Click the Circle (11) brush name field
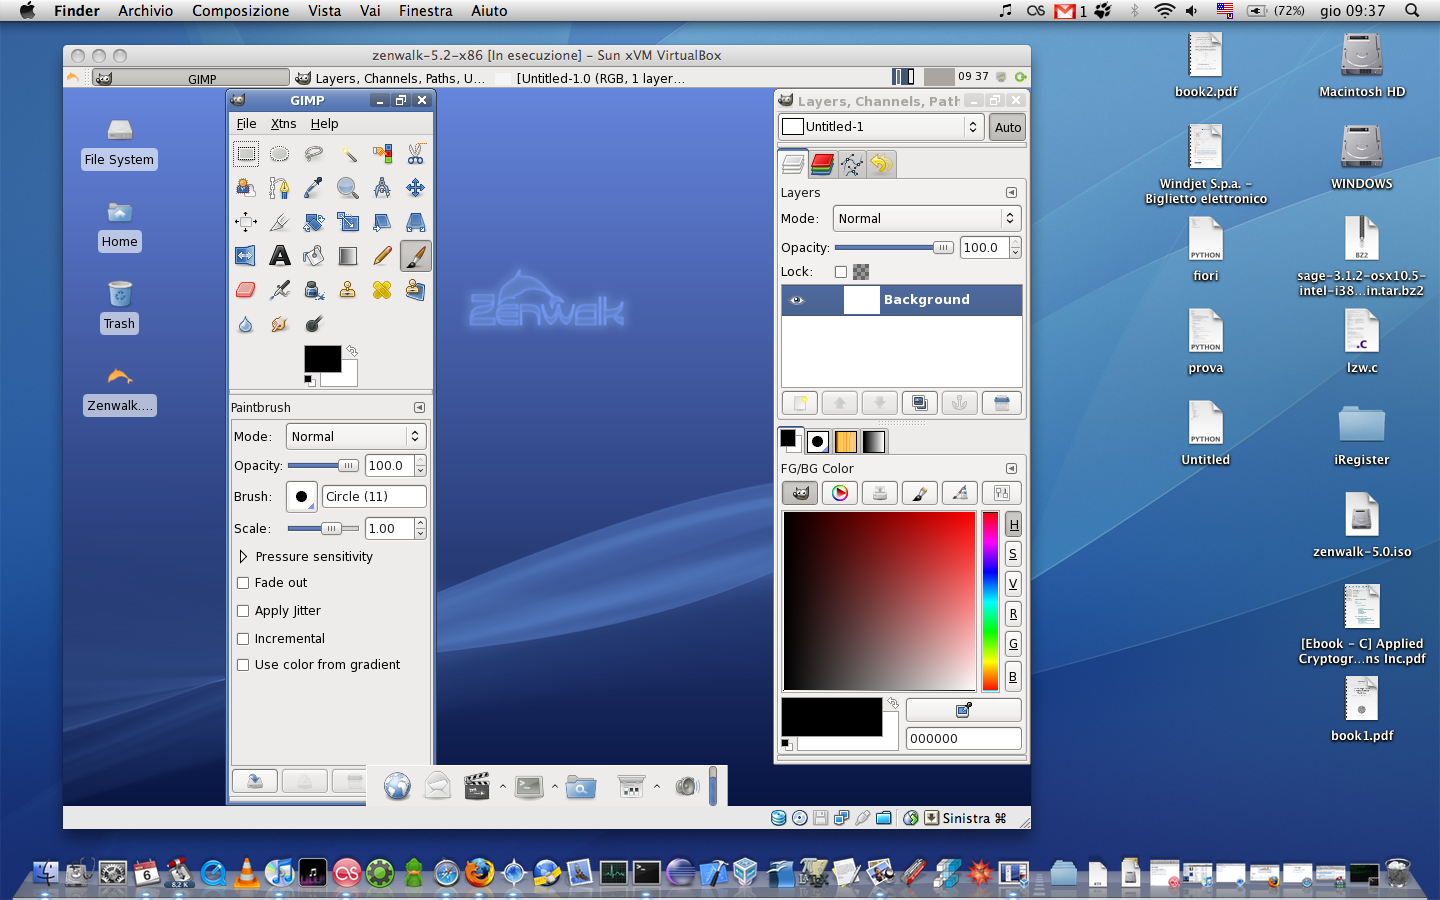The height and width of the screenshot is (900, 1440). [373, 497]
